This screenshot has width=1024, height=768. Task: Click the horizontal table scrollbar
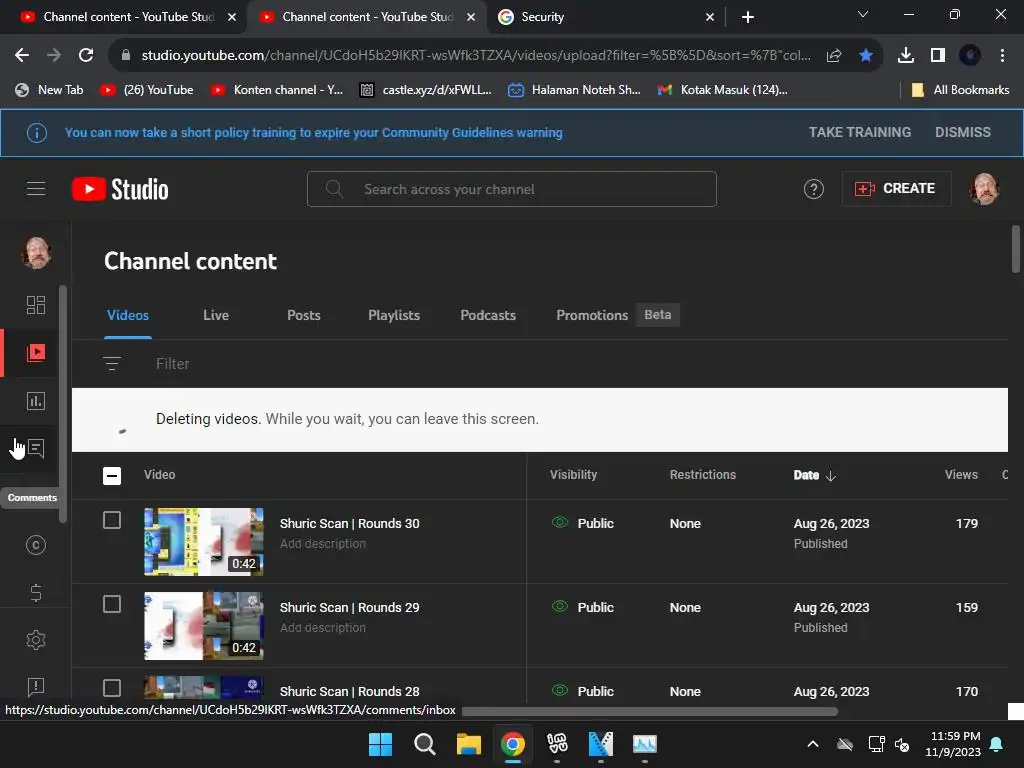pyautogui.click(x=649, y=711)
